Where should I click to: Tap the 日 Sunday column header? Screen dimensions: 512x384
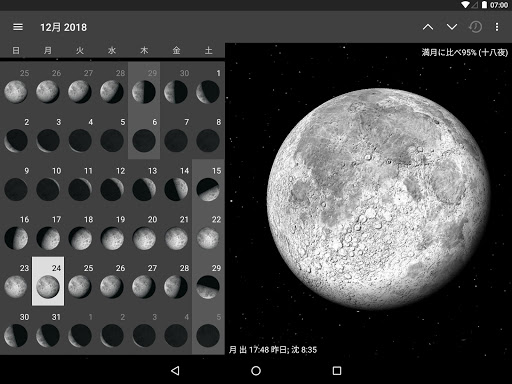(16, 50)
